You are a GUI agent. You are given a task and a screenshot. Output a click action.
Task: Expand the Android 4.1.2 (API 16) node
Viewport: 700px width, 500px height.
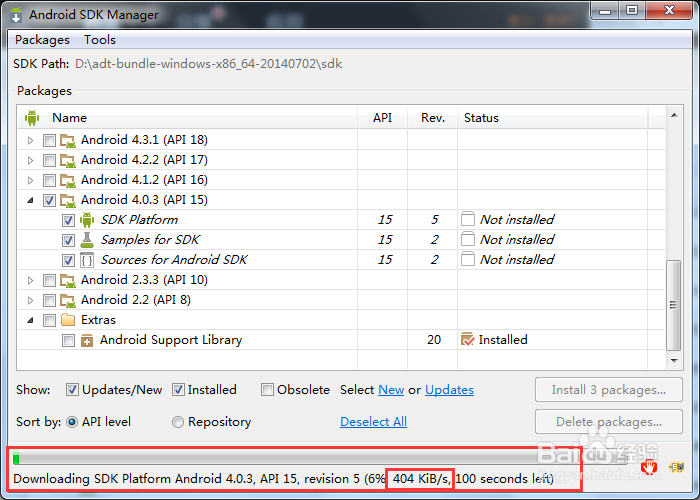coord(30,181)
